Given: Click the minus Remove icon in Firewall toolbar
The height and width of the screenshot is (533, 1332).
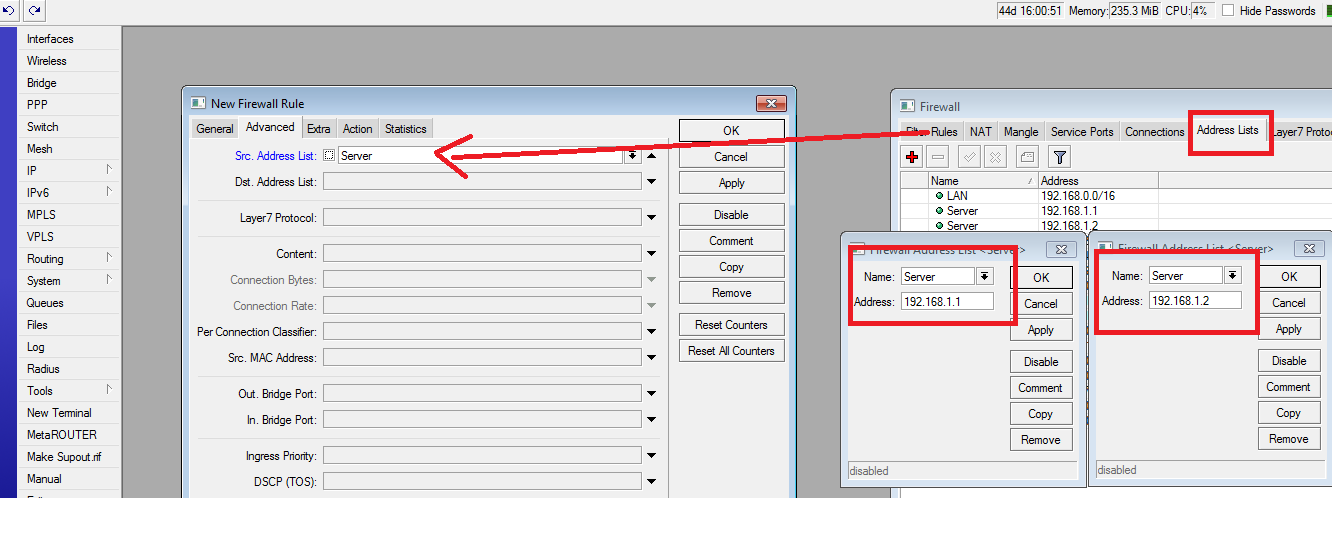Looking at the screenshot, I should tap(938, 157).
